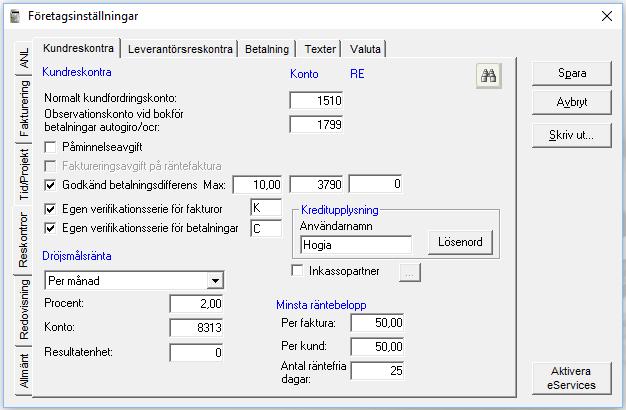This screenshot has width=626, height=410.
Task: Close the Företagsinställningar dialog
Action: coord(607,16)
